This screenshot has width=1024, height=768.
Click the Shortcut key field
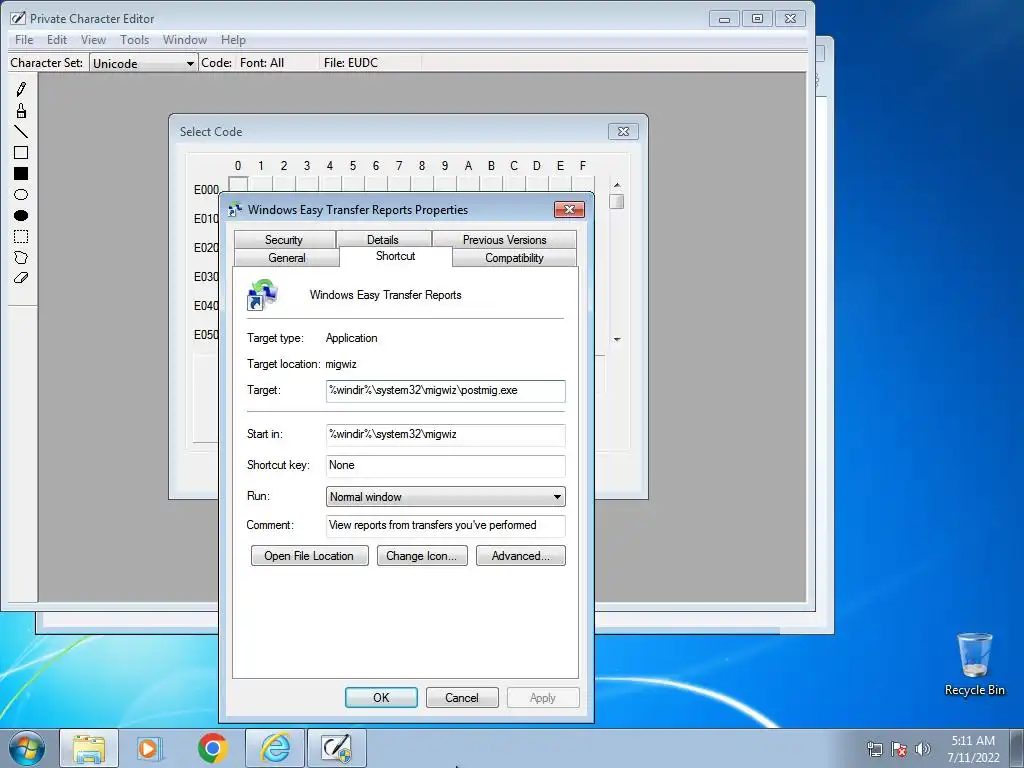pyautogui.click(x=445, y=466)
